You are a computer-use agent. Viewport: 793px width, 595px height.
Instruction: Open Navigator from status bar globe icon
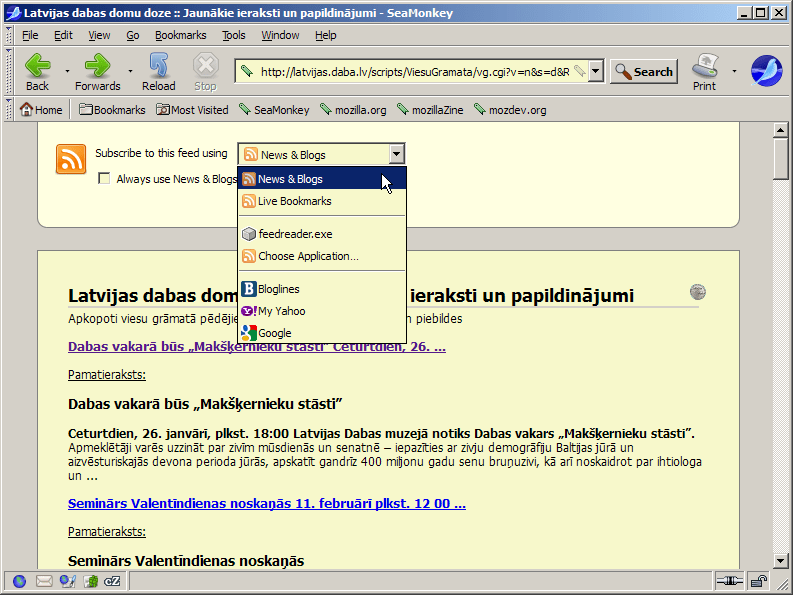coord(19,581)
